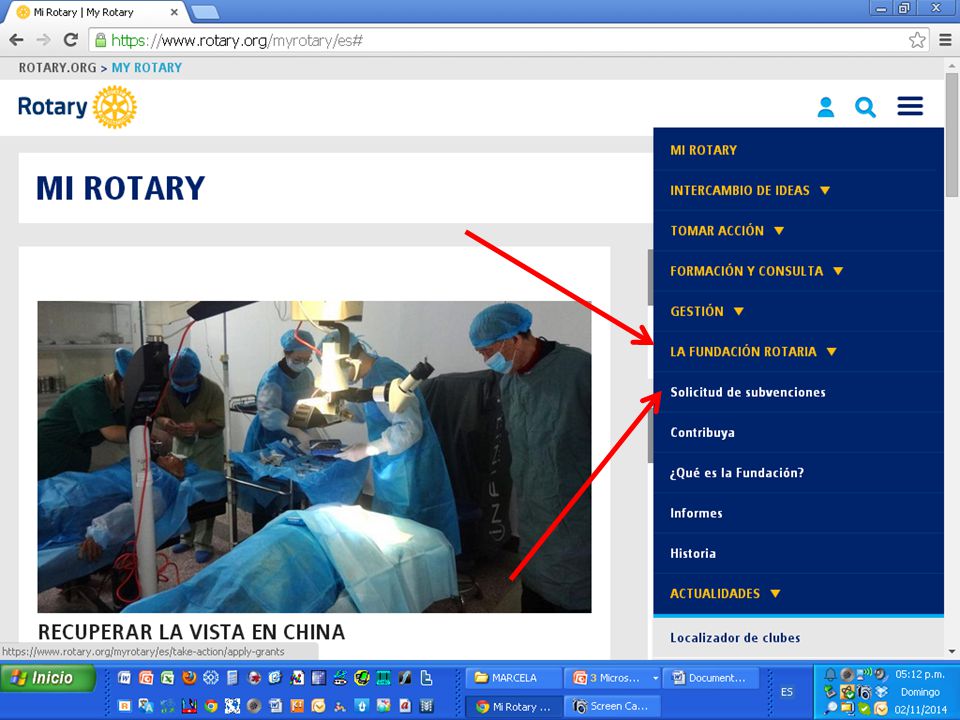Expand INTERCAMBIO DE IDEAS submenu
Viewport: 960px width, 720px height.
point(825,190)
